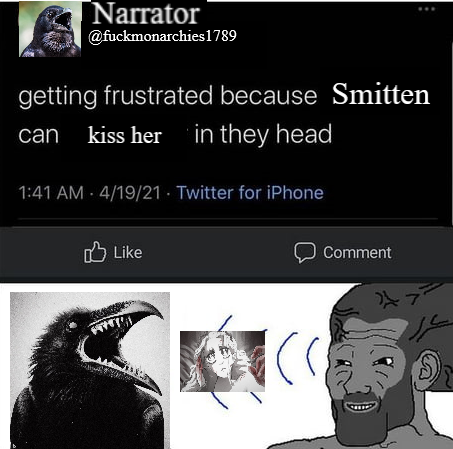This screenshot has width=453, height=449.
Task: Click the crow profile avatar
Action: [50, 29]
